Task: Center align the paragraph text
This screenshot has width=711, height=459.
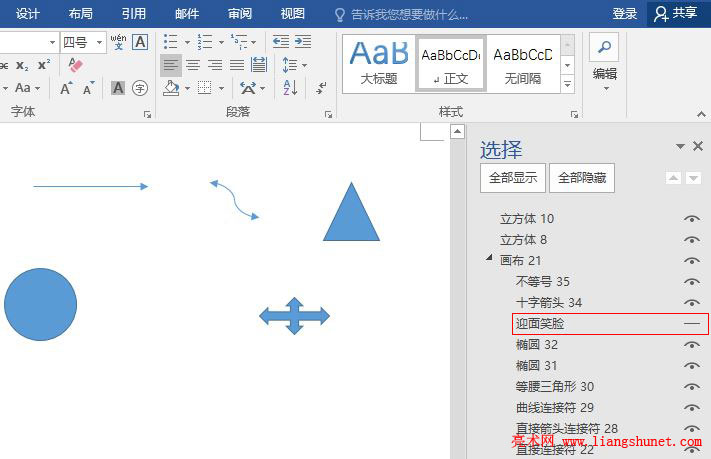Action: point(193,65)
